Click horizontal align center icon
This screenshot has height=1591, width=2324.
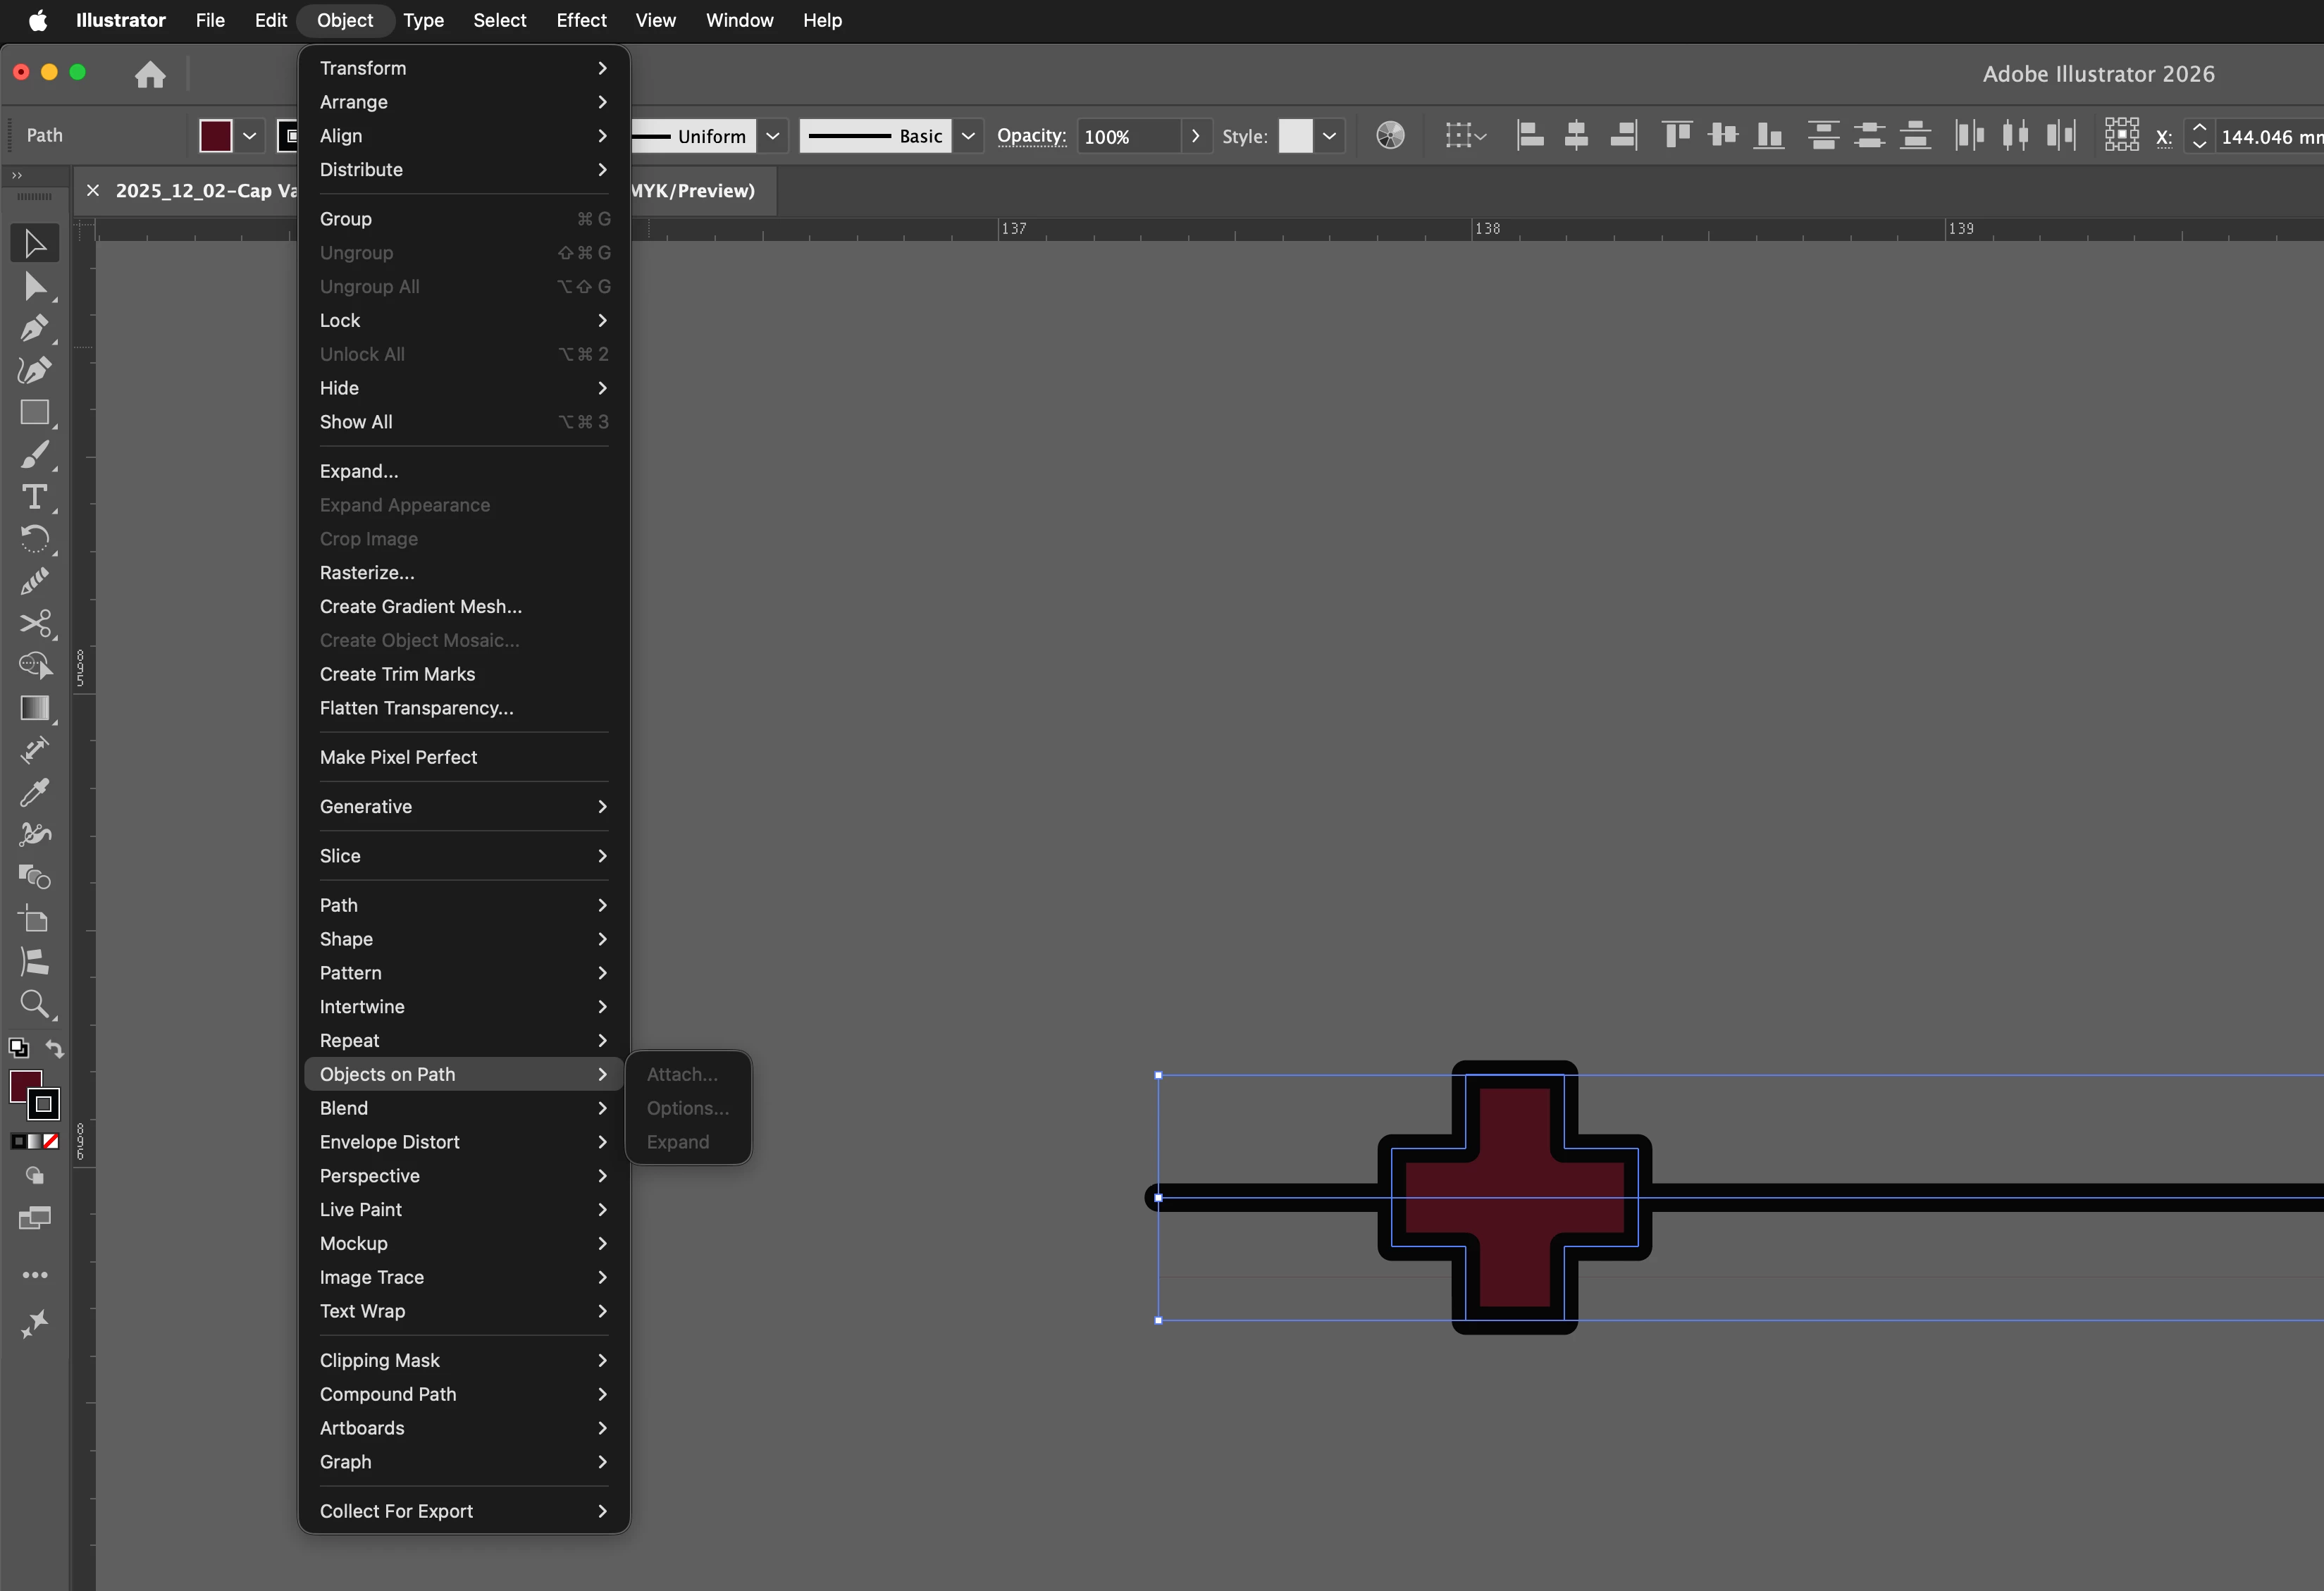click(1576, 136)
